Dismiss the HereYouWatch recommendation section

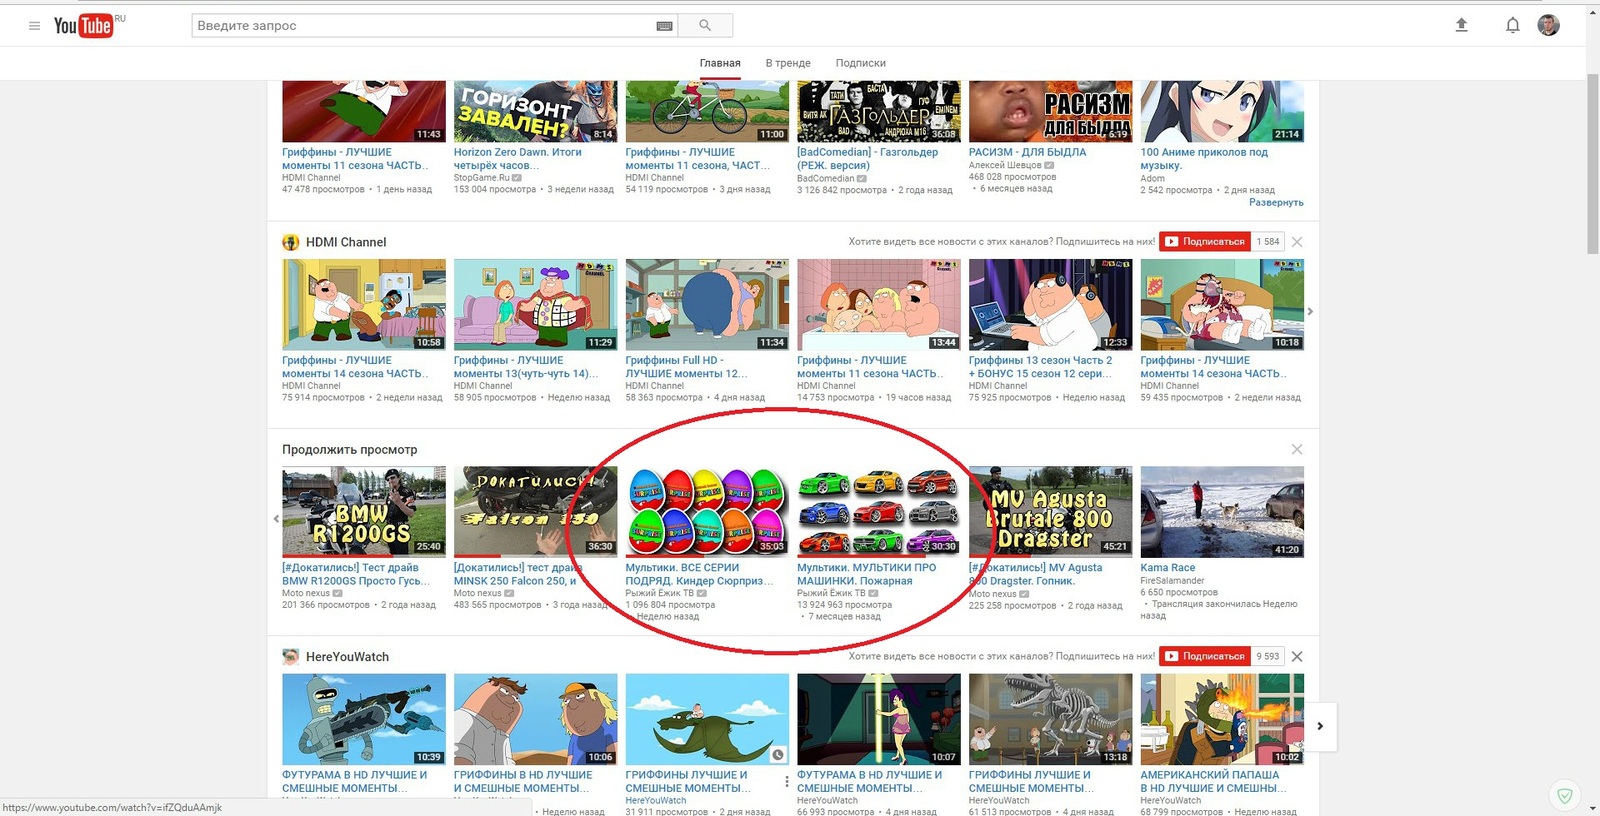(1297, 657)
